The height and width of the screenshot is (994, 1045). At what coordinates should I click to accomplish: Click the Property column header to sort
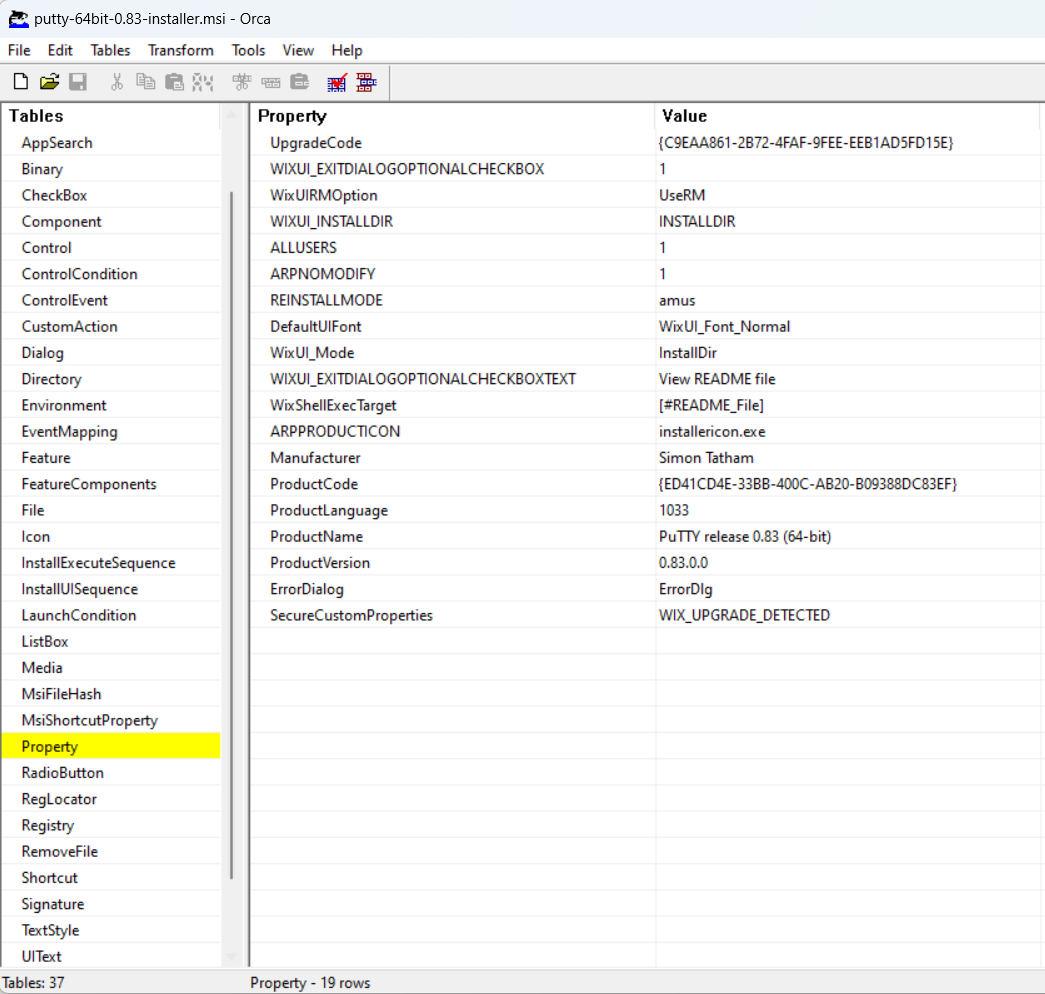click(292, 116)
